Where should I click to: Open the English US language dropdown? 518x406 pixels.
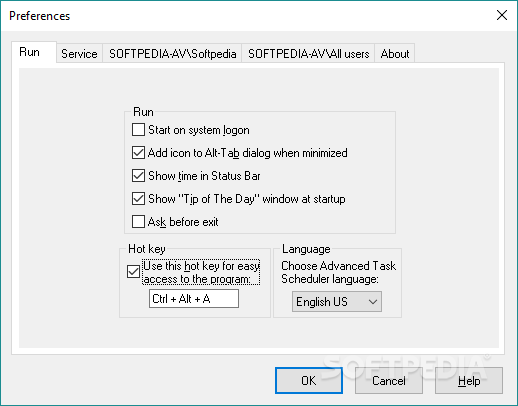[x=337, y=302]
